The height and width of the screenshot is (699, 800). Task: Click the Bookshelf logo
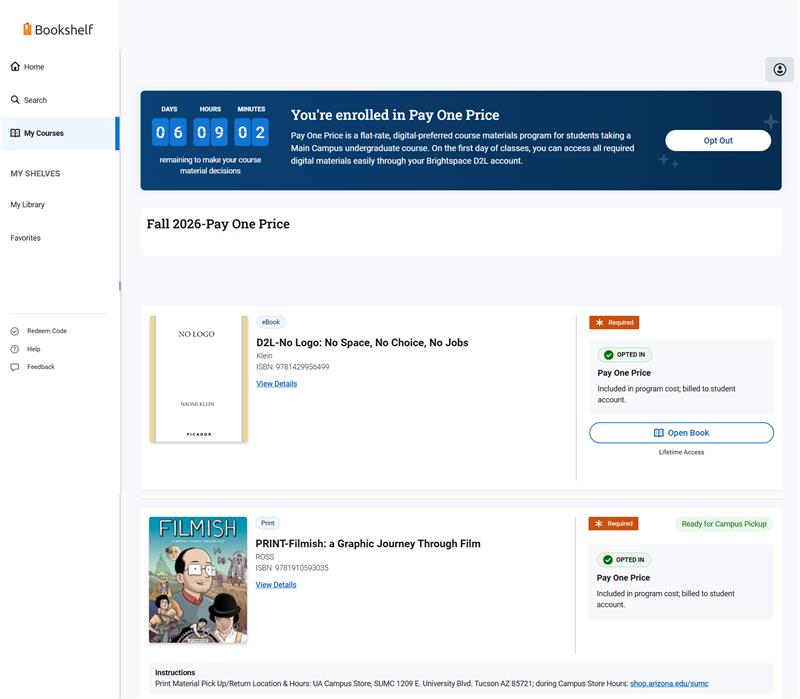tap(58, 30)
